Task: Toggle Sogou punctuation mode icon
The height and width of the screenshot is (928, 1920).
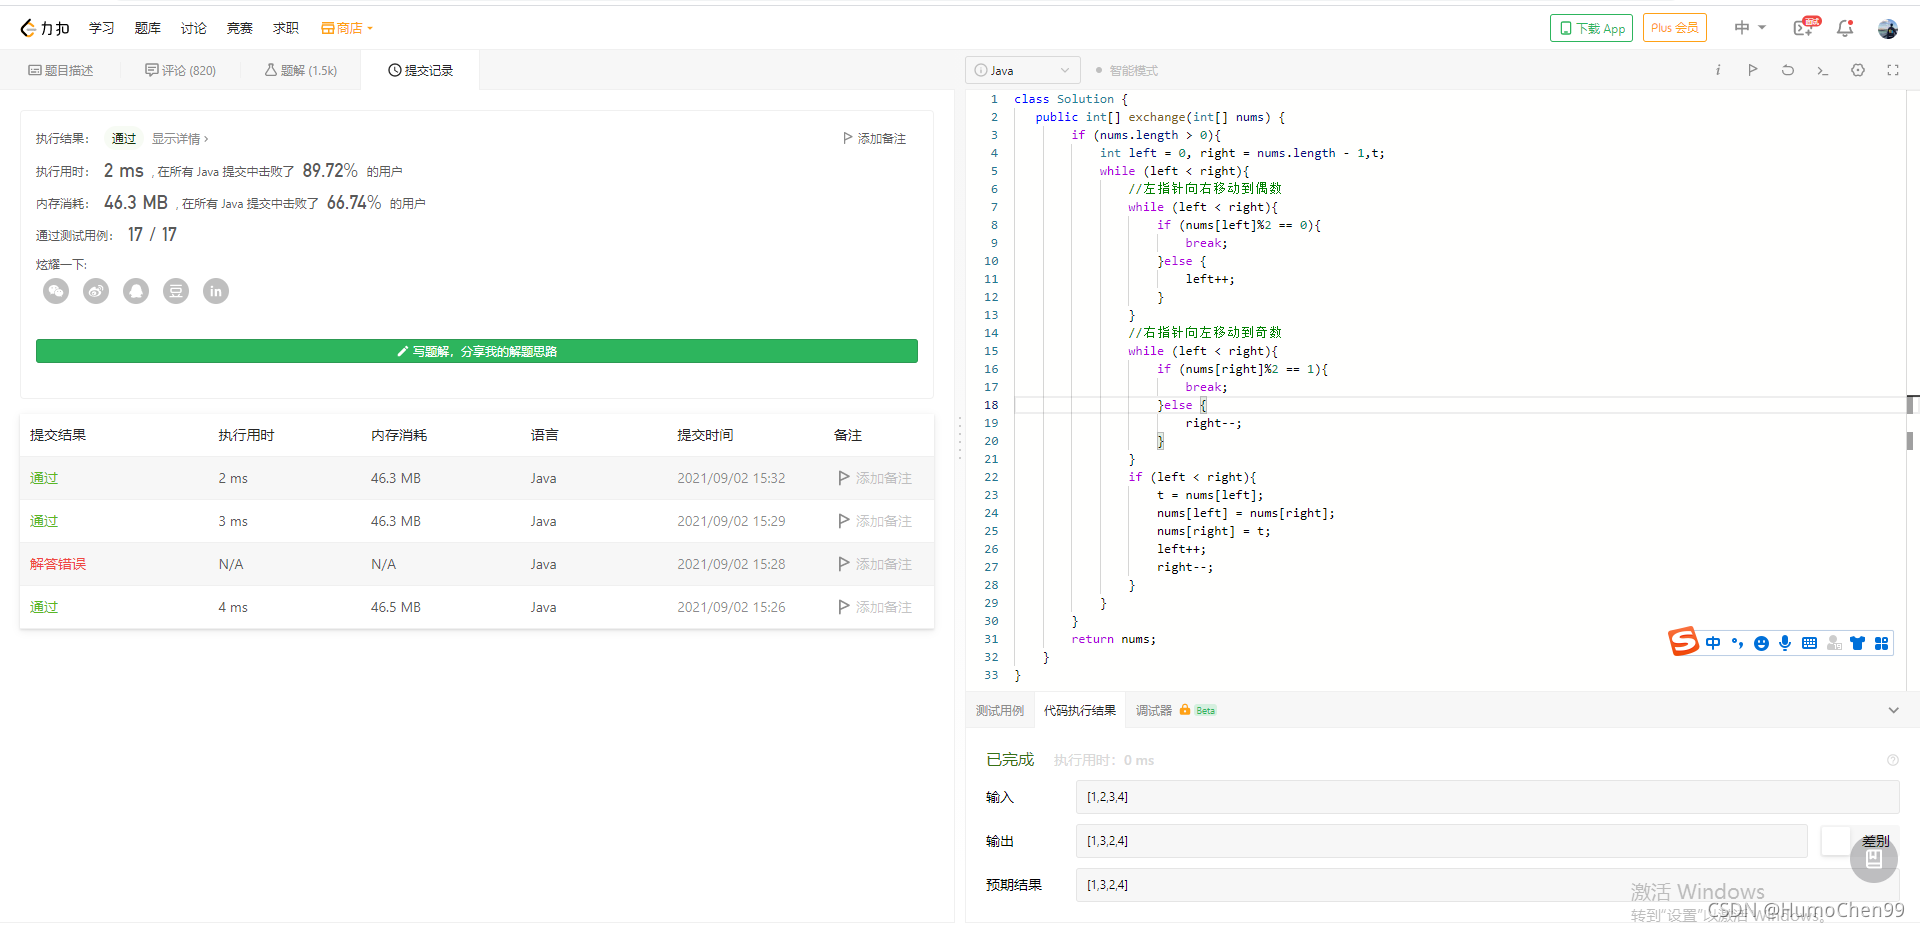Action: pyautogui.click(x=1737, y=643)
